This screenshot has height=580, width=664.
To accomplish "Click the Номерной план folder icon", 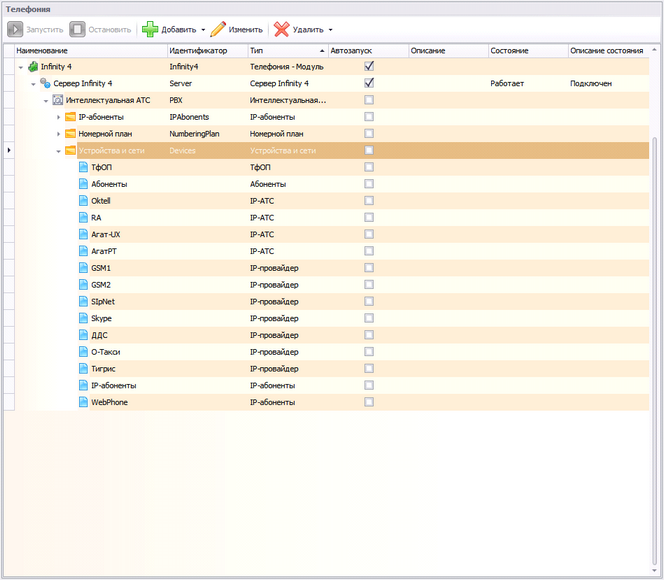I will click(70, 134).
